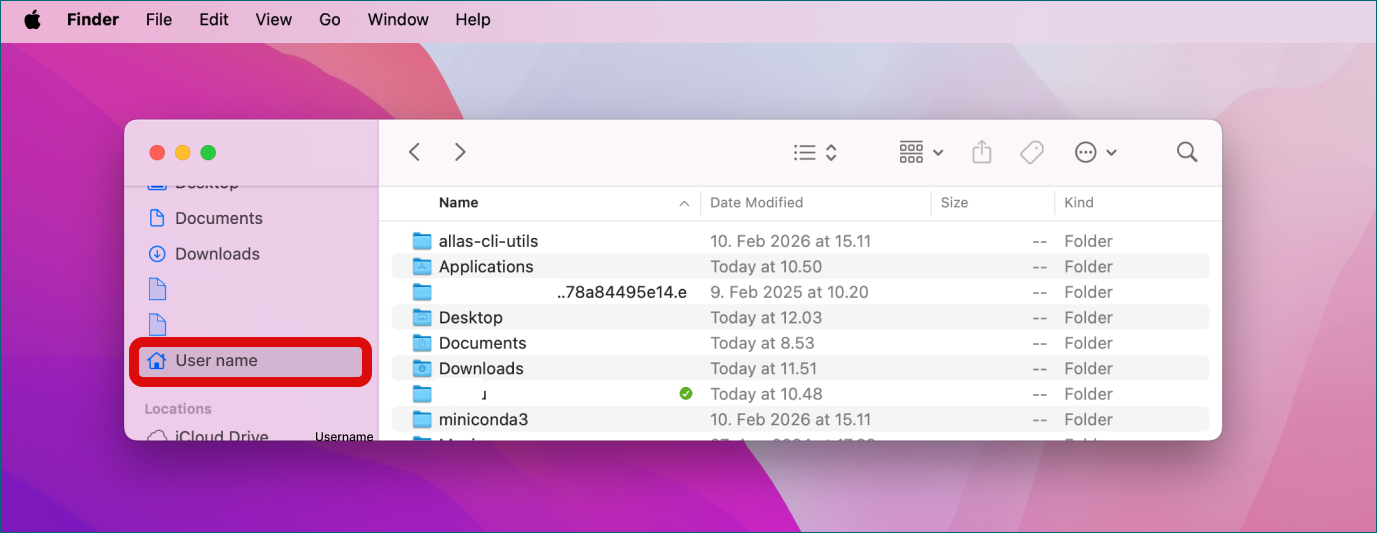The image size is (1377, 533).
Task: Select the allas-cli-utils folder row
Action: 800,241
